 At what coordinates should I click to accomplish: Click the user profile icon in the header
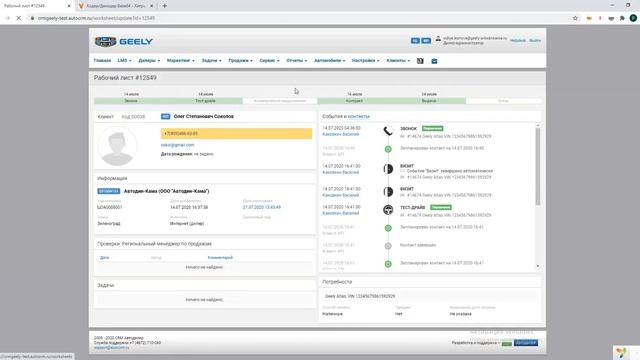438,39
